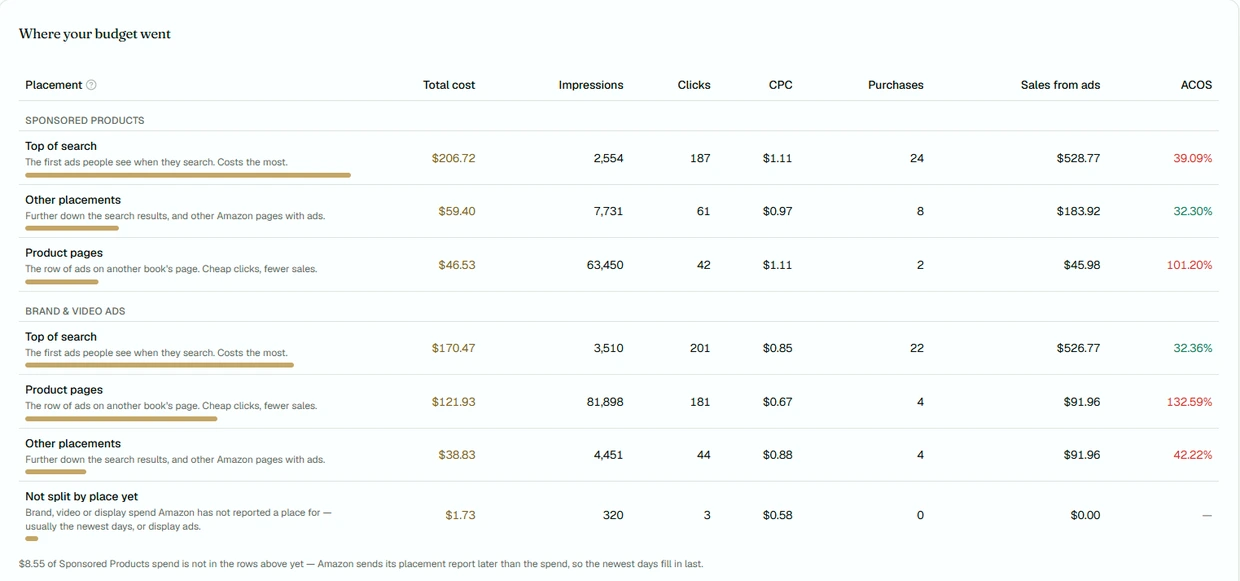This screenshot has width=1240, height=581.
Task: Click the 2,554 impressions value
Action: point(608,158)
